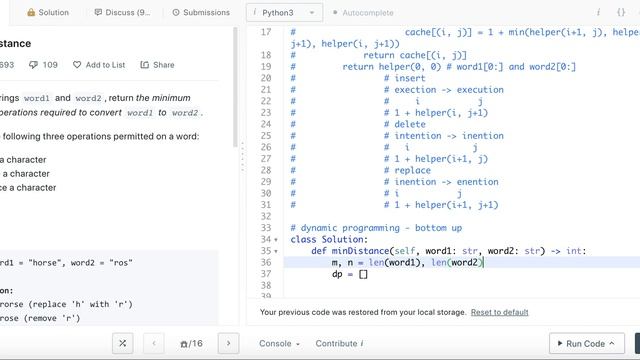Click empty editor line 38
640x360 pixels.
(x=462, y=285)
